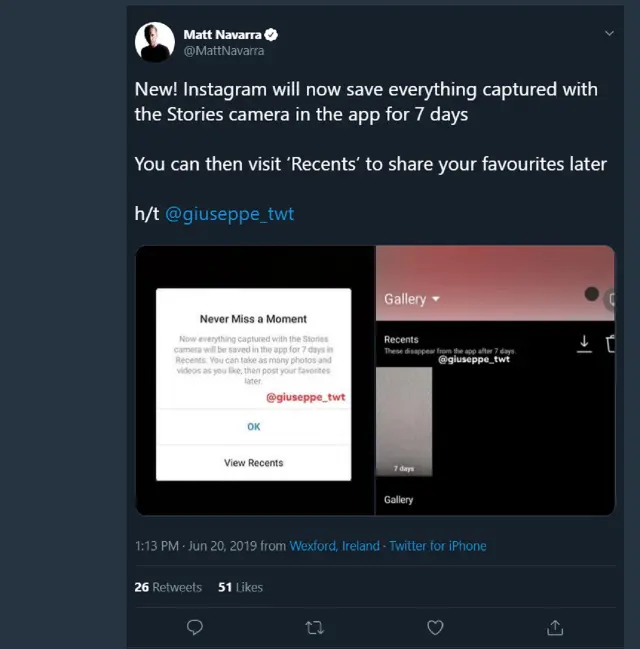Expand the Gallery dropdown in the screenshot
The image size is (640, 649).
(x=412, y=299)
